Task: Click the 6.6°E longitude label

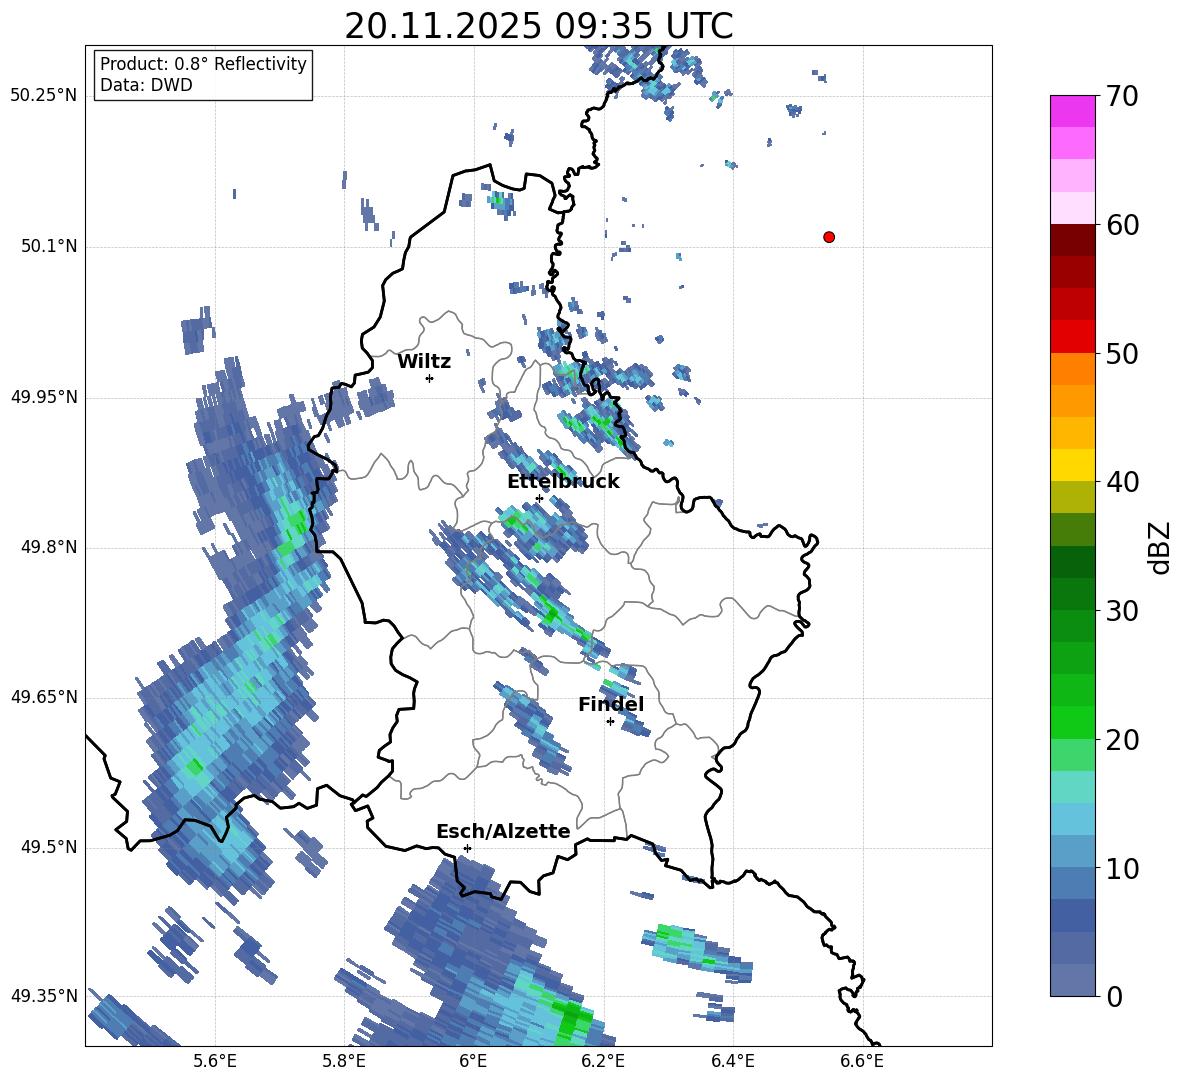Action: (862, 1061)
